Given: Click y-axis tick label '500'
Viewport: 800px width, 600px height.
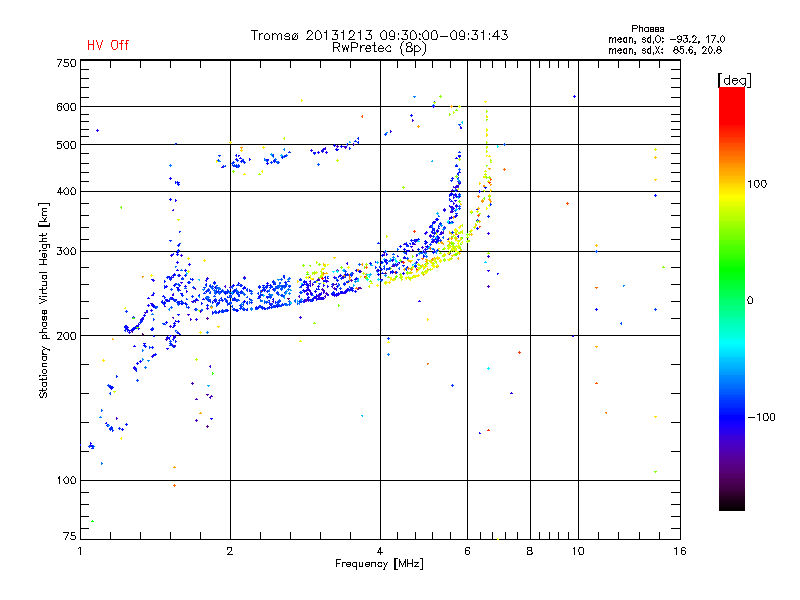Looking at the screenshot, I should 66,145.
